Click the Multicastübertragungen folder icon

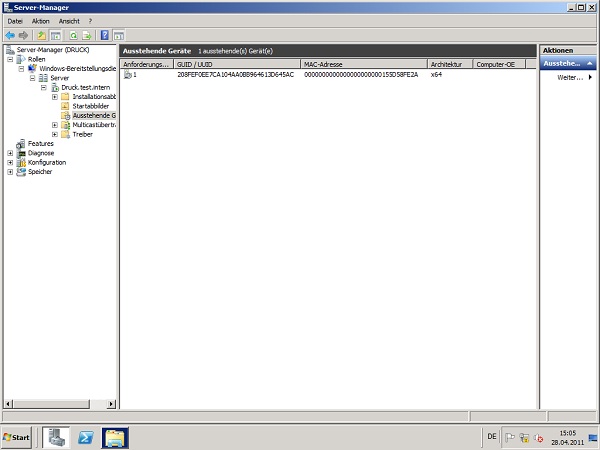pos(65,125)
